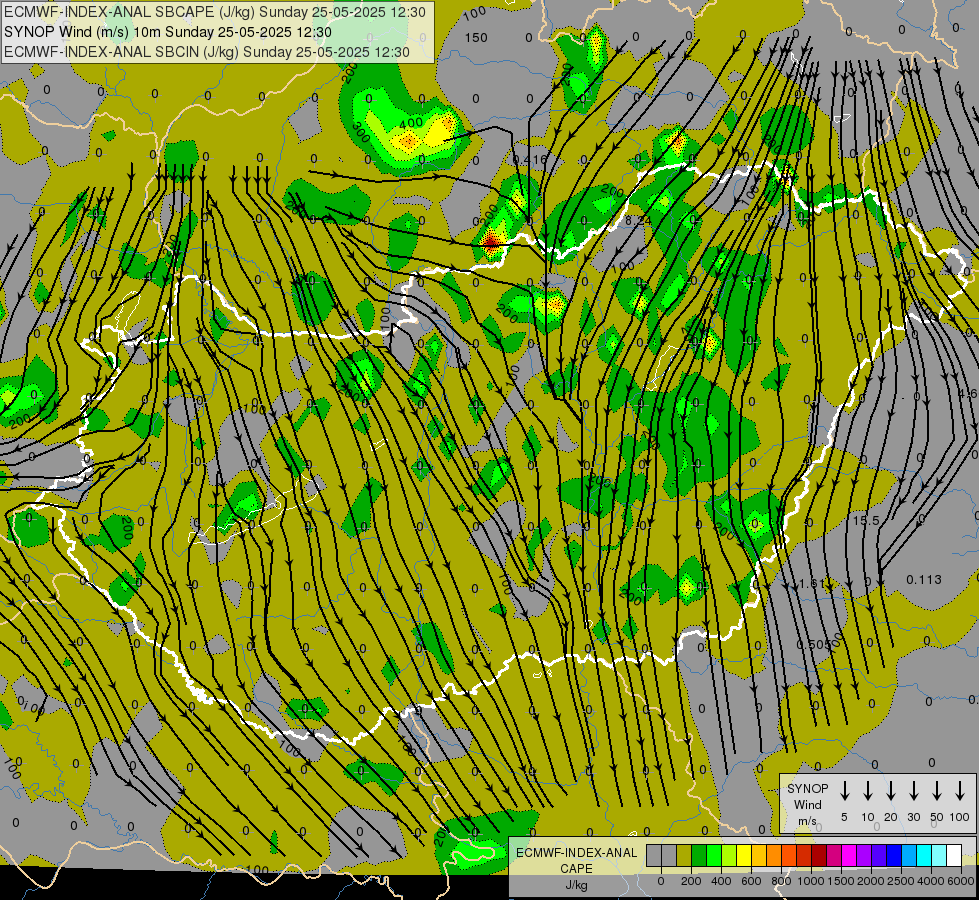This screenshot has width=979, height=900.
Task: Click the 4000 tick label of CAPE legend
Action: coord(930,881)
